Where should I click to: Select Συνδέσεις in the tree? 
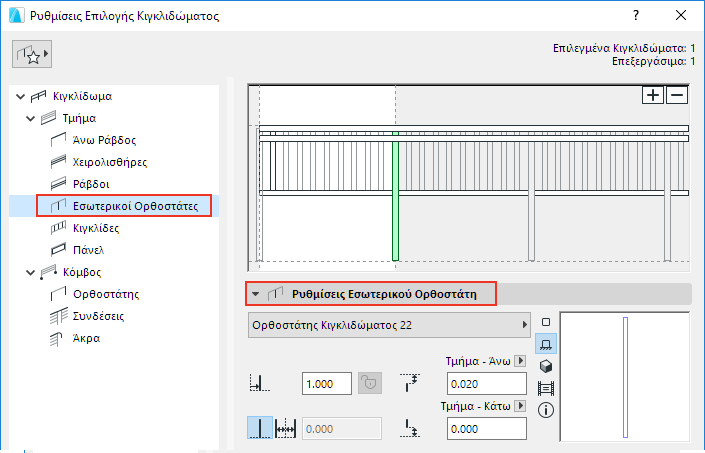point(98,316)
